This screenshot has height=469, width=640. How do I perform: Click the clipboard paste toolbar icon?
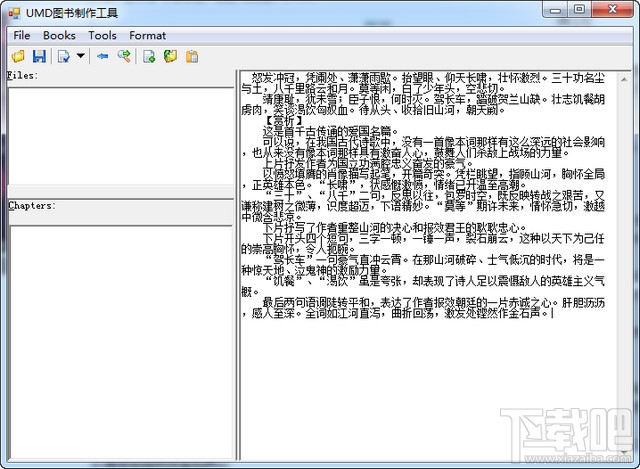(x=192, y=56)
